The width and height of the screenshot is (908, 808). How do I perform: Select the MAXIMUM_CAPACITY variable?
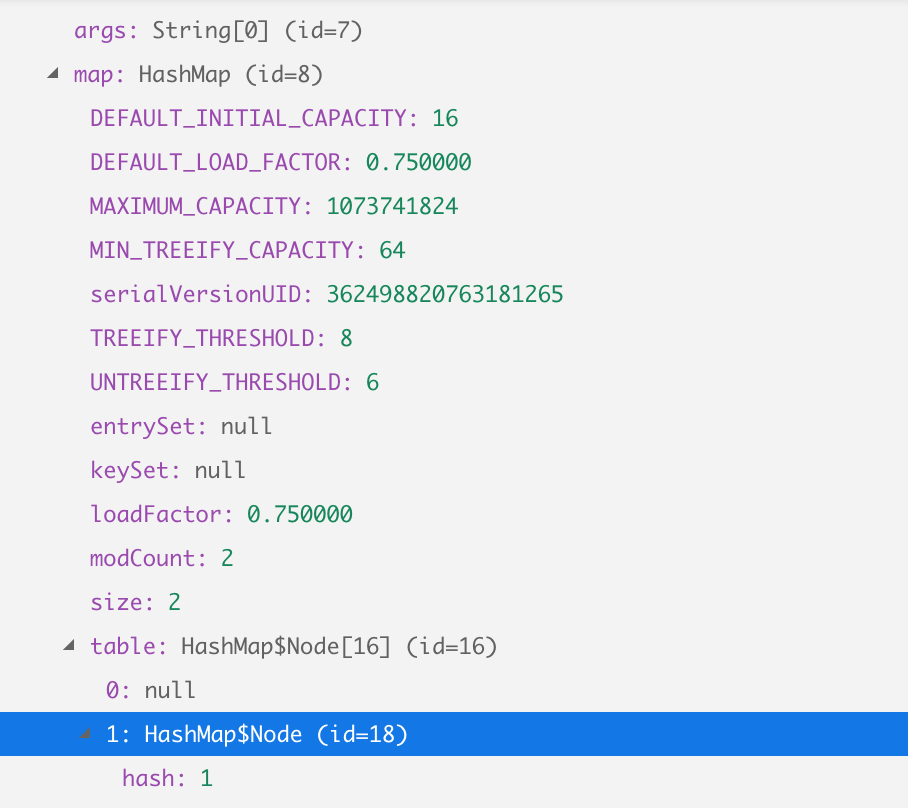coord(203,207)
